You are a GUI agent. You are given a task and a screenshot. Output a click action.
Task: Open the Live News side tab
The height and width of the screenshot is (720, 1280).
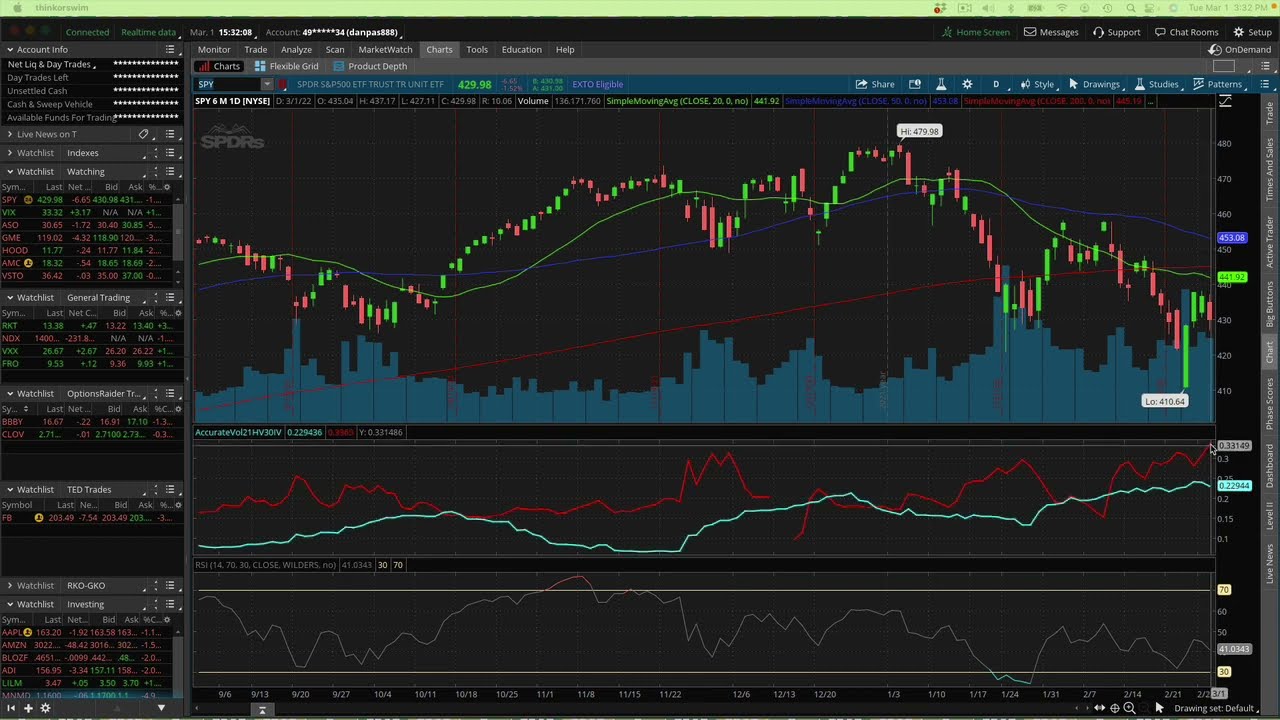[1270, 565]
